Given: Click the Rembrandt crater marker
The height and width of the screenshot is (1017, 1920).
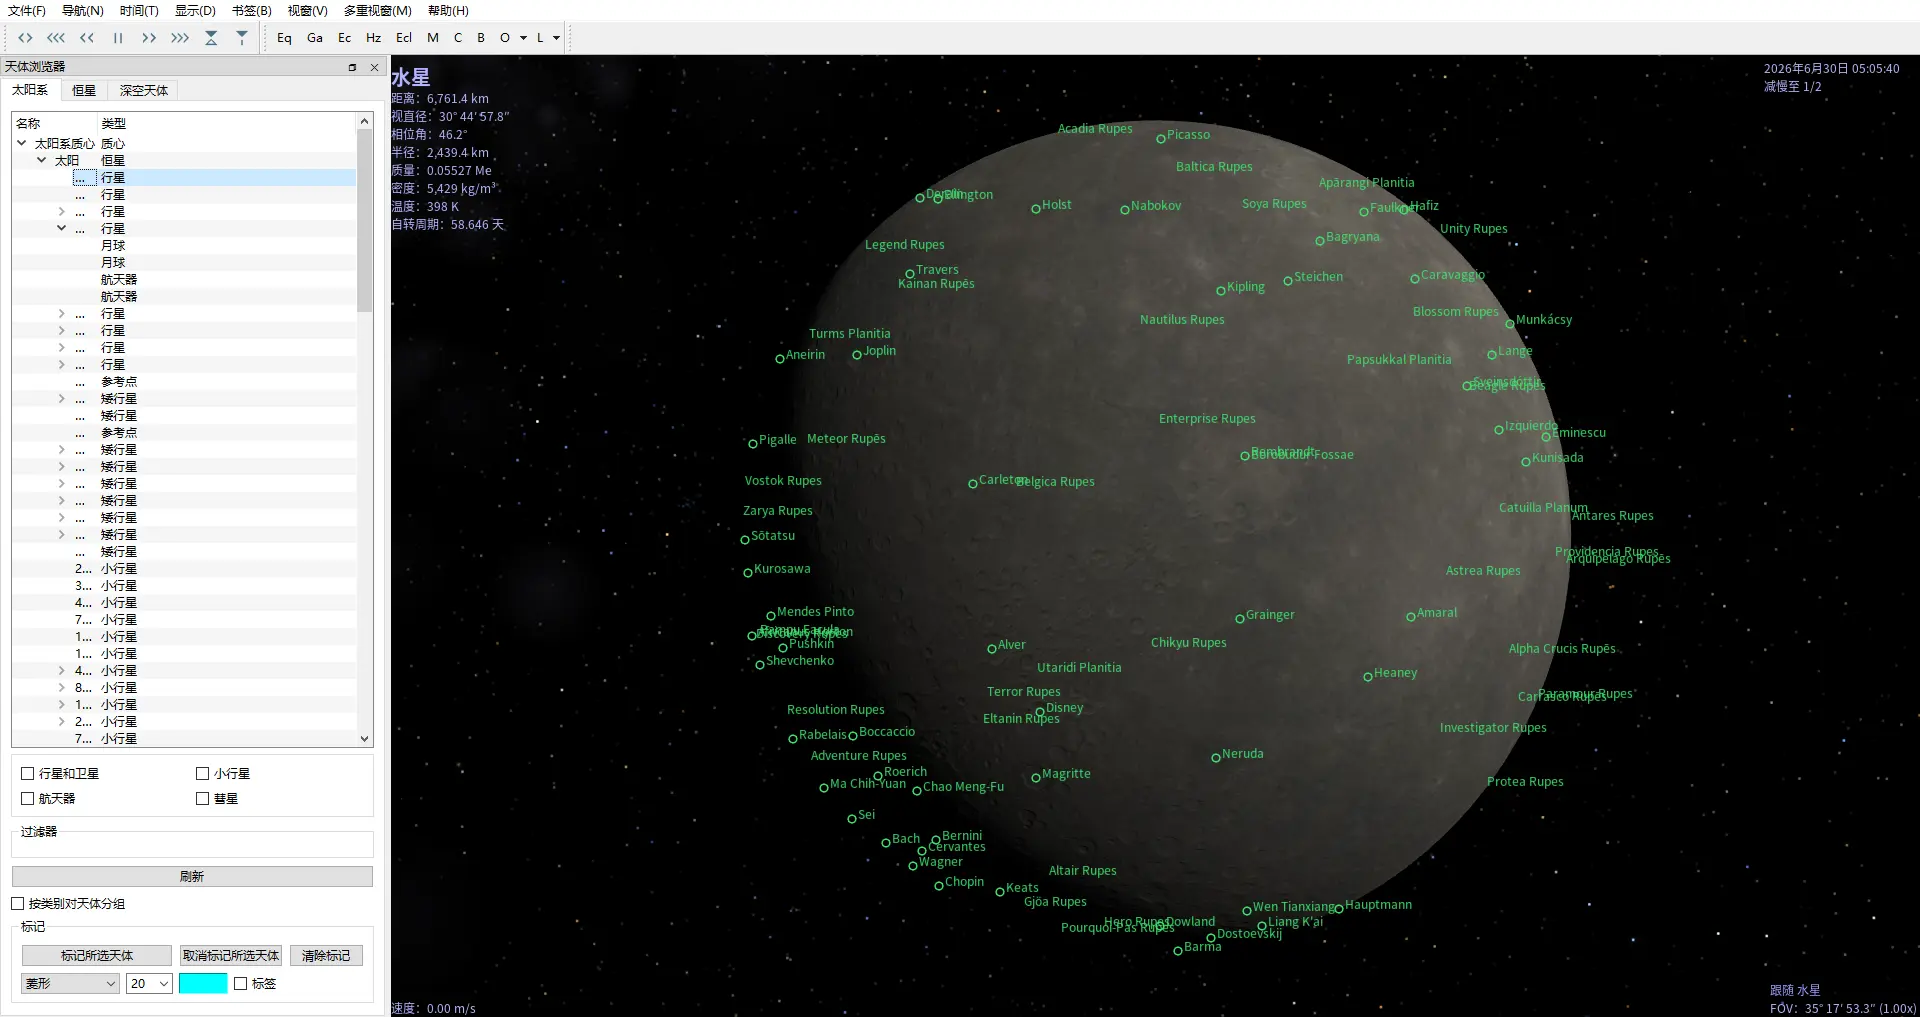Looking at the screenshot, I should pos(1245,456).
